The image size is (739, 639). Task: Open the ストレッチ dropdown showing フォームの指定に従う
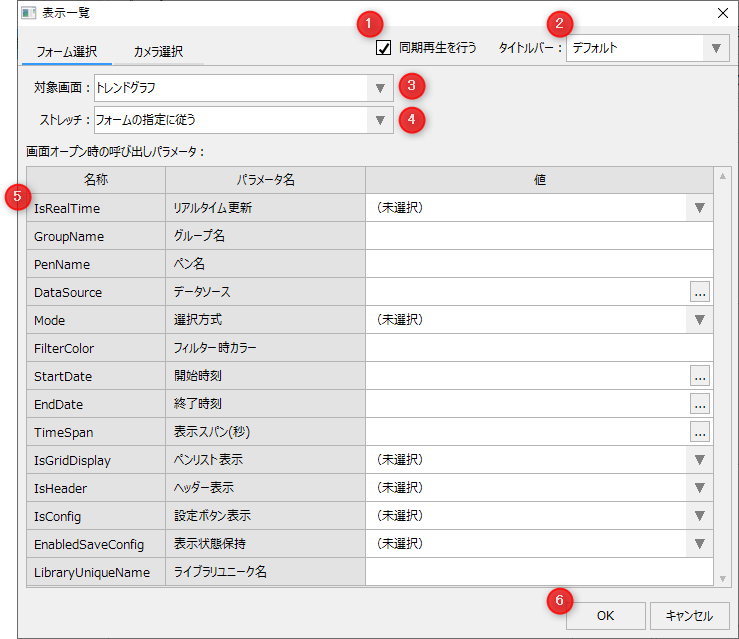click(244, 120)
